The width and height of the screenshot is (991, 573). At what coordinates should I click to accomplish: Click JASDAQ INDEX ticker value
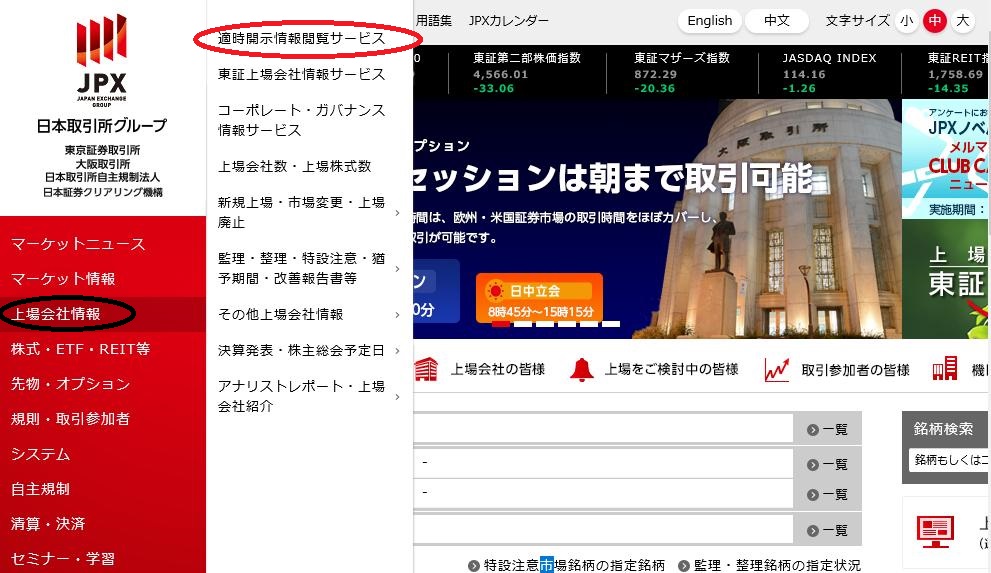click(x=804, y=75)
